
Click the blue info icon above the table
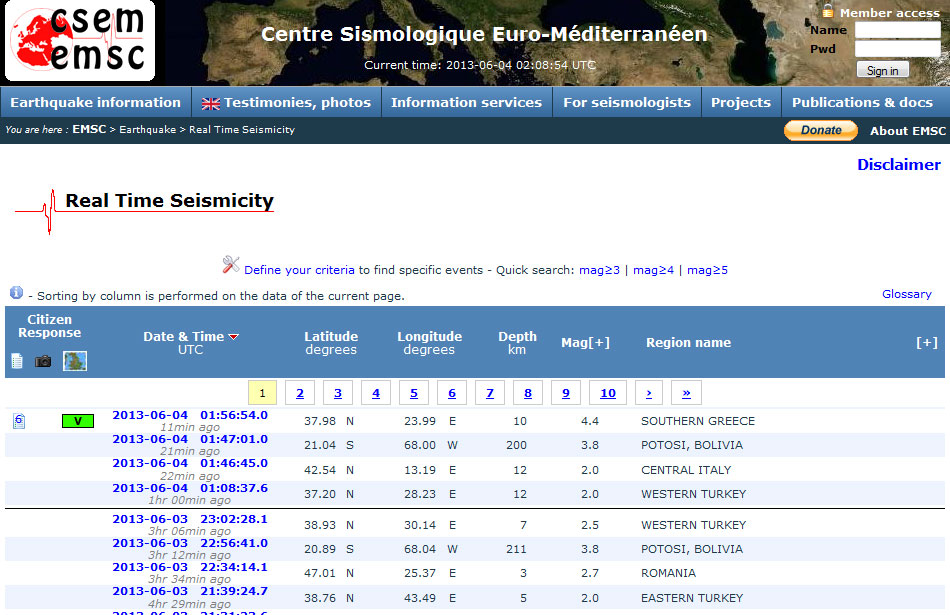16,293
